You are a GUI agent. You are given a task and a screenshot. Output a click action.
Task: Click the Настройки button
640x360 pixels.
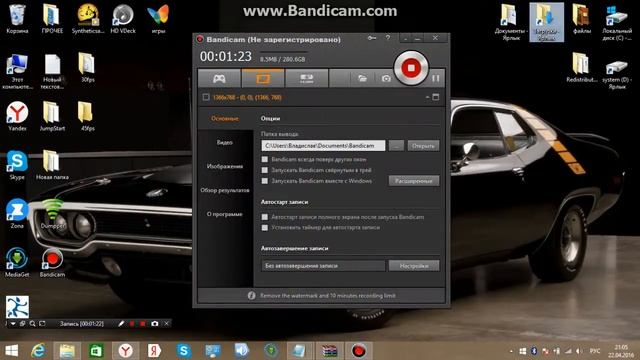click(414, 266)
